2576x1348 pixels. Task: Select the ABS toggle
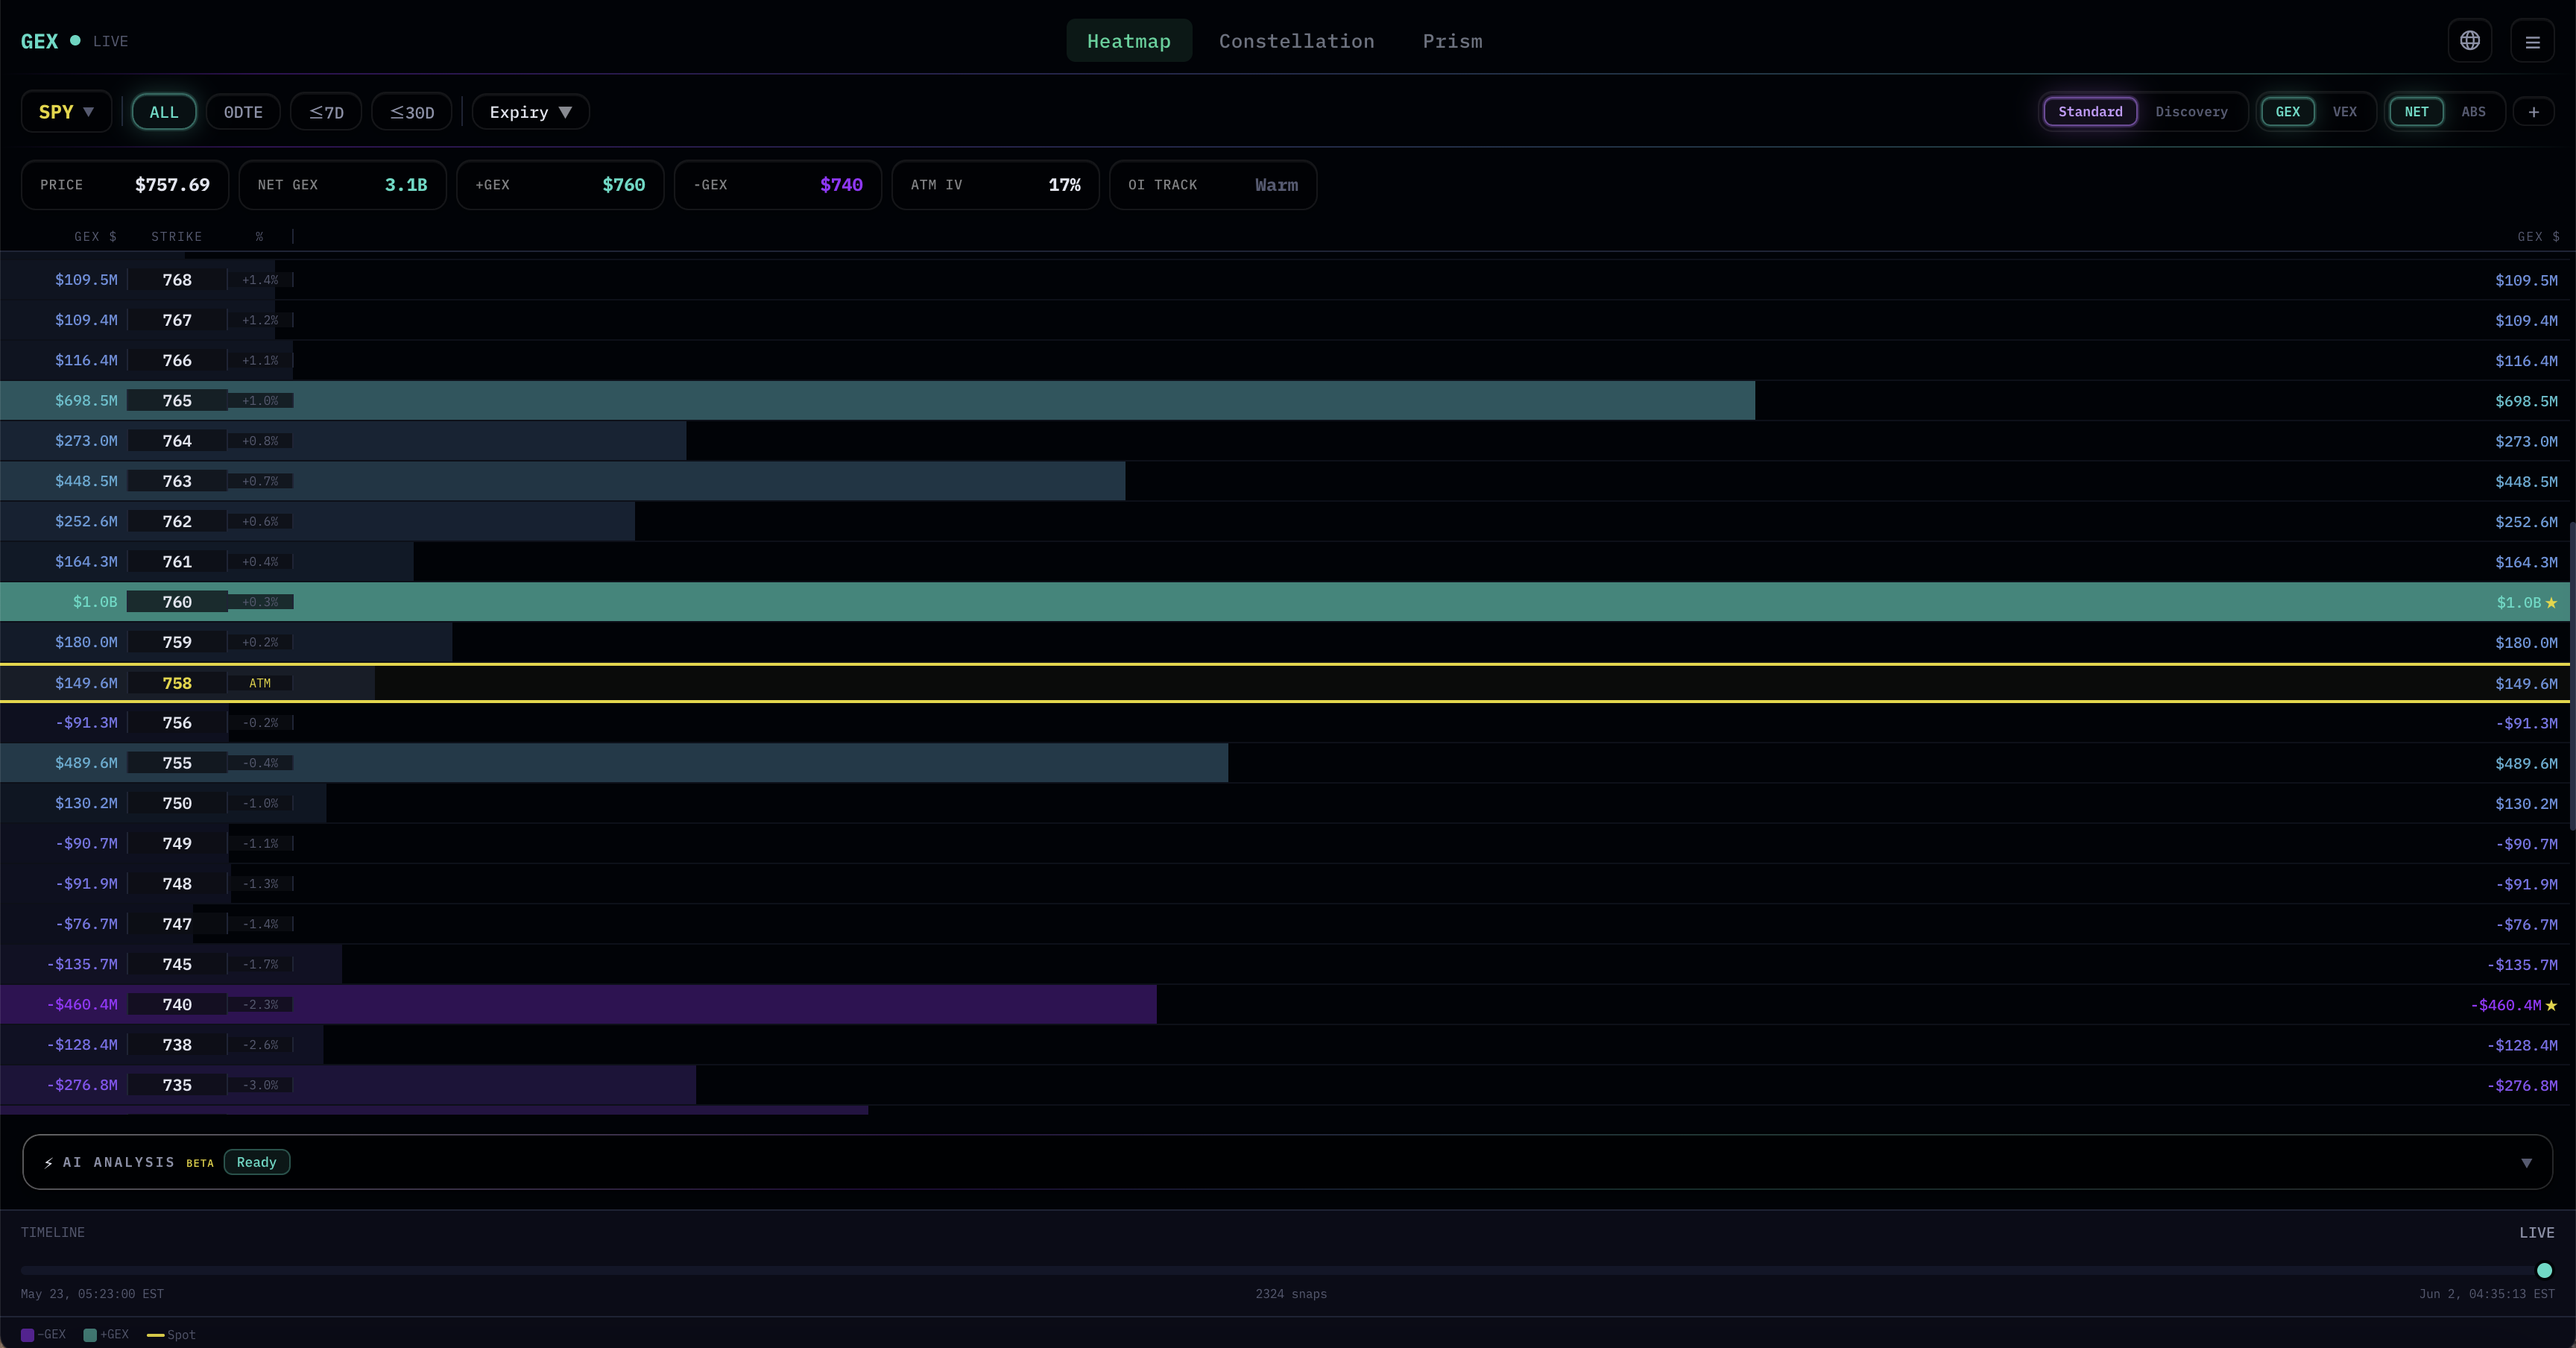click(2473, 112)
